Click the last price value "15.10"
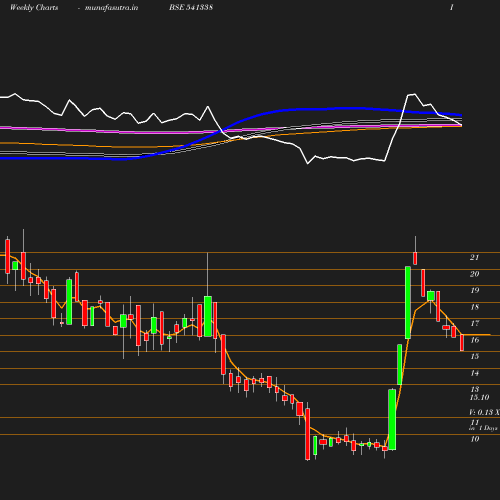 coord(479,397)
